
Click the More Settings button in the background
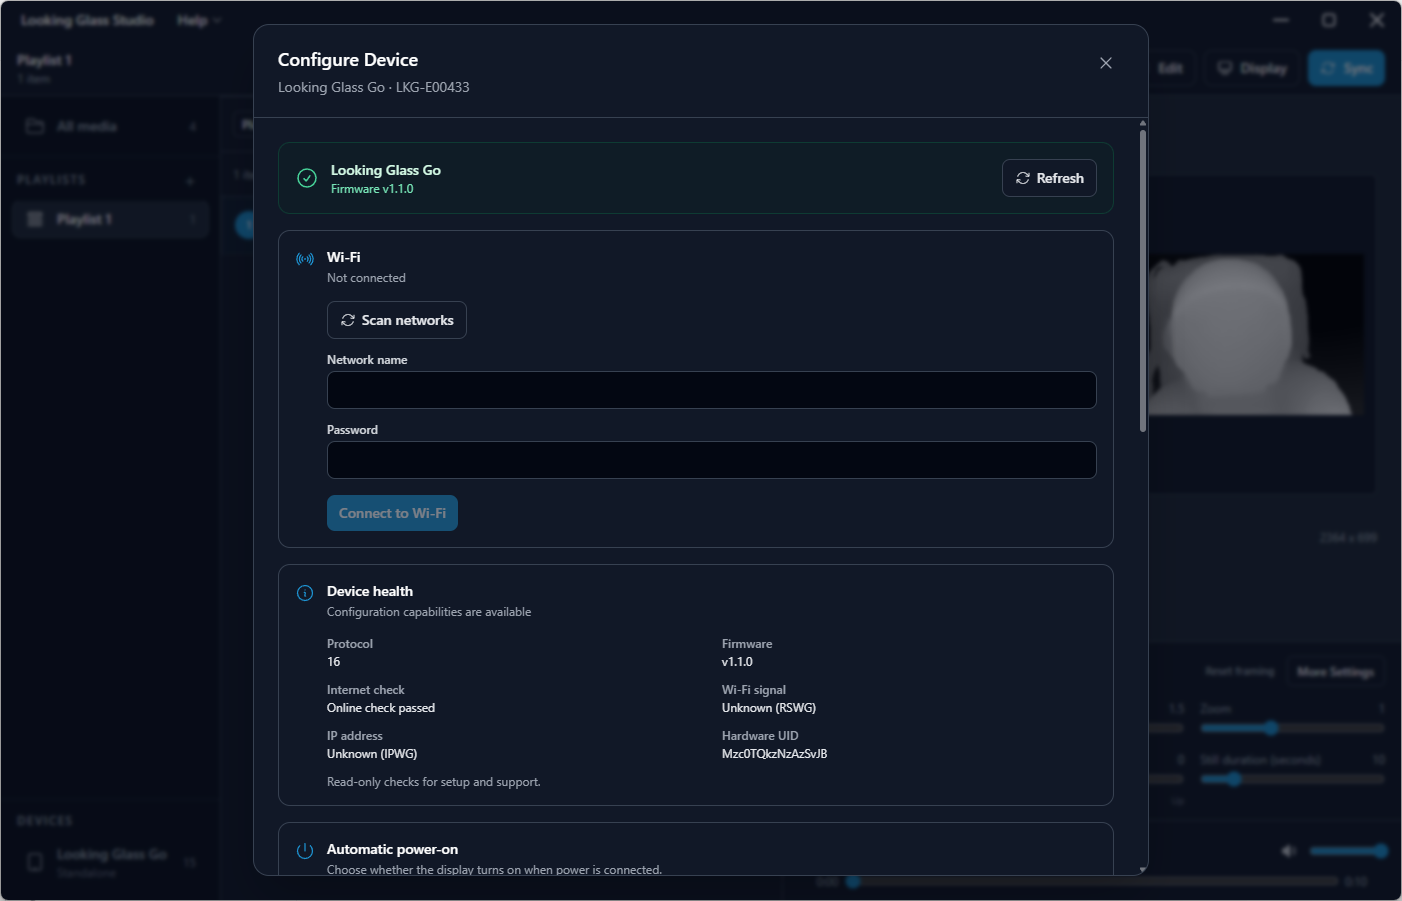(1335, 672)
